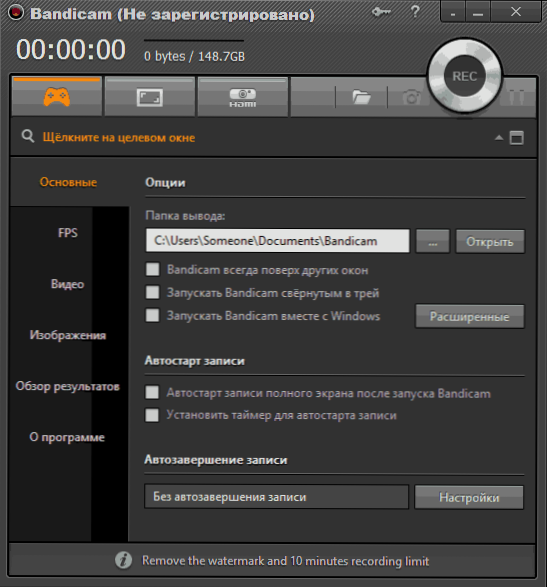Viewport: 547px width, 587px height.
Task: Start recording with the REC button
Action: click(x=465, y=76)
